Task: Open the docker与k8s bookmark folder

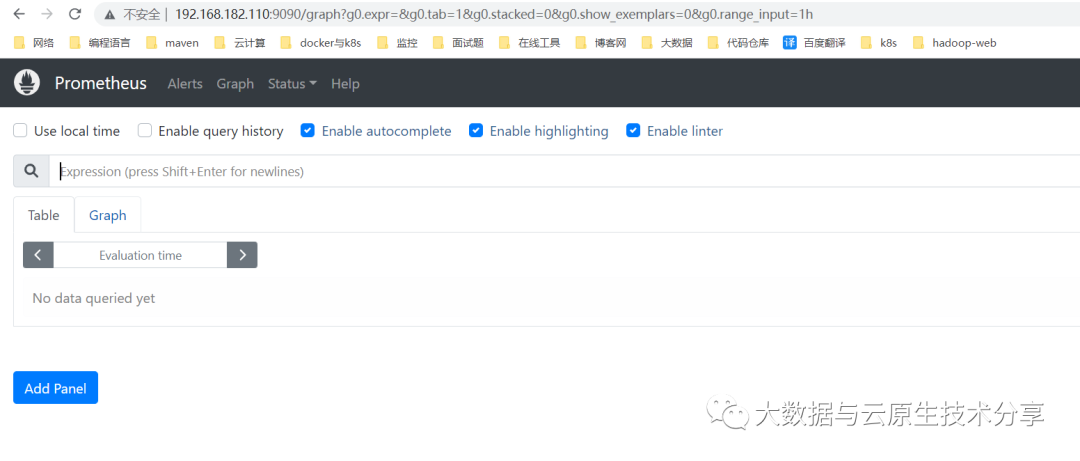Action: pos(322,43)
